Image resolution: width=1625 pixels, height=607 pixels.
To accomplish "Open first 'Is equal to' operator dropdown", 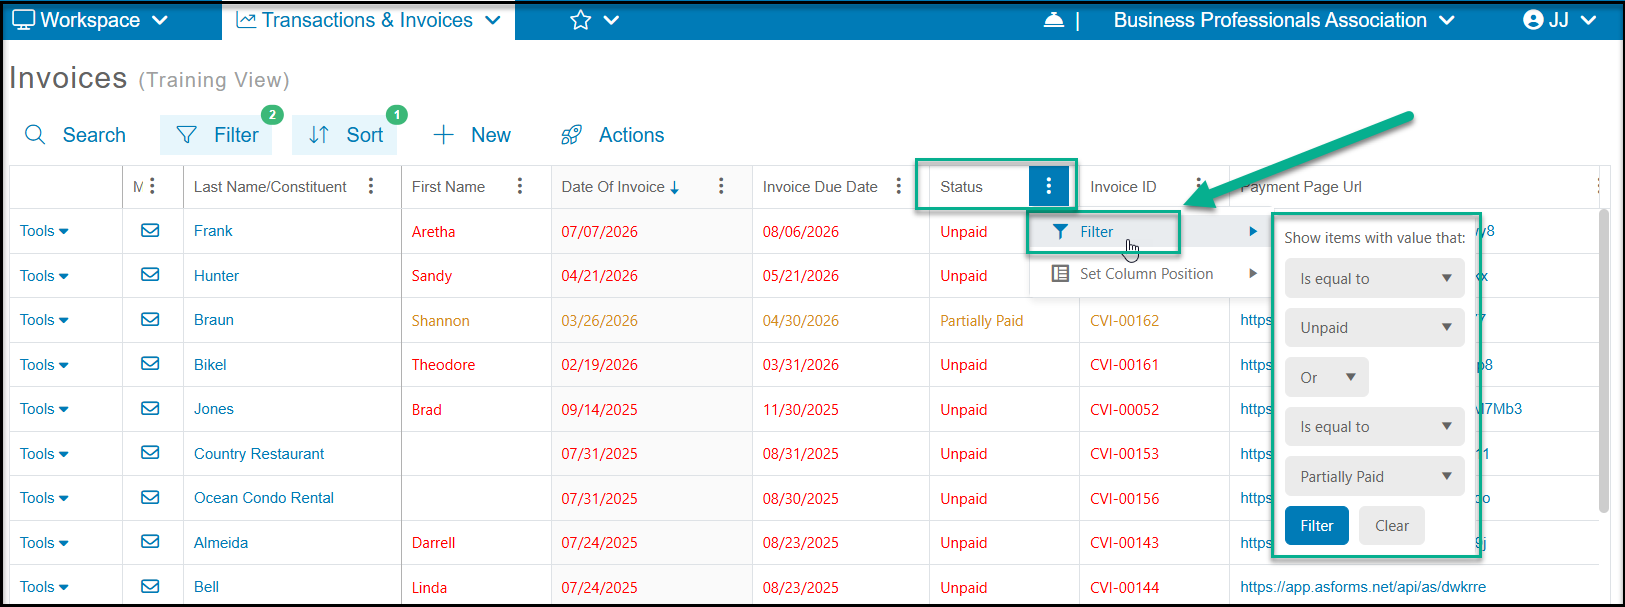I will (1374, 278).
